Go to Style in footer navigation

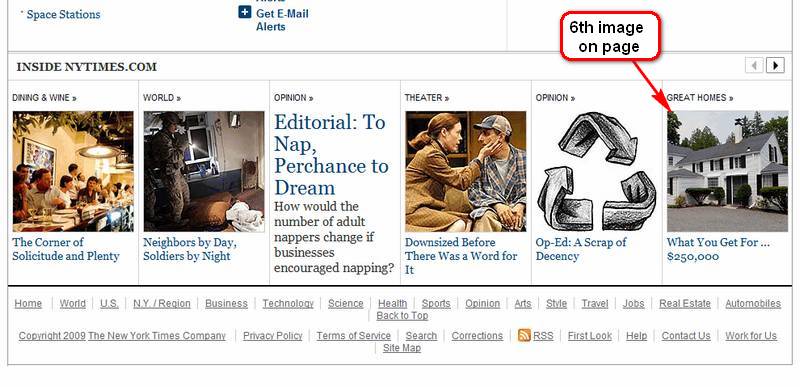556,303
